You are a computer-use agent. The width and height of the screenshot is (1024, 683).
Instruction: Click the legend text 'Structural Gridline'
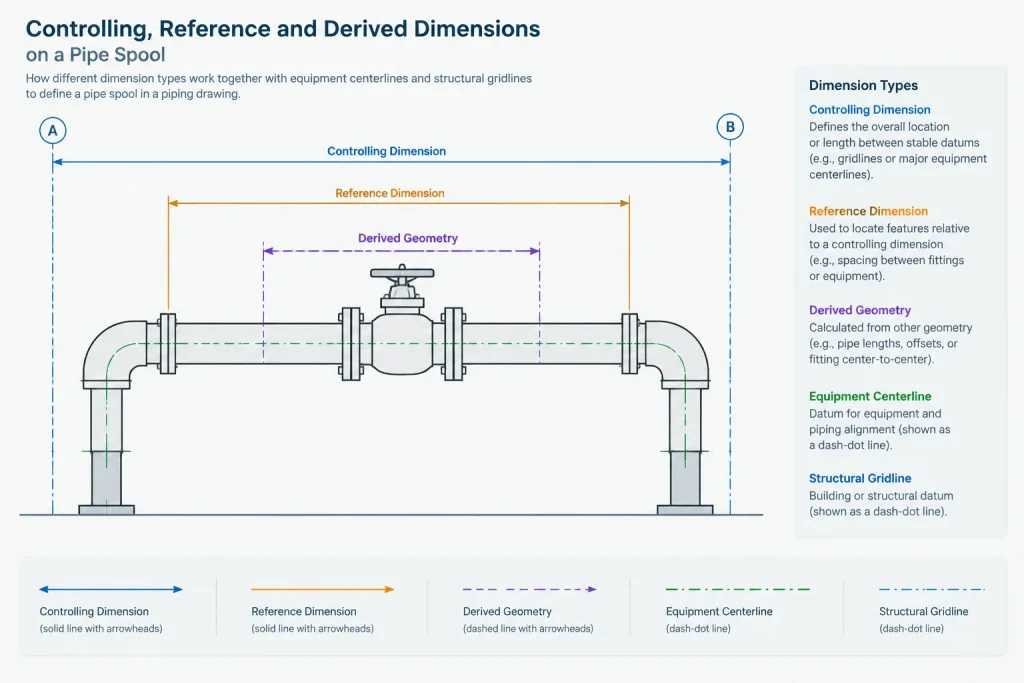[923, 611]
